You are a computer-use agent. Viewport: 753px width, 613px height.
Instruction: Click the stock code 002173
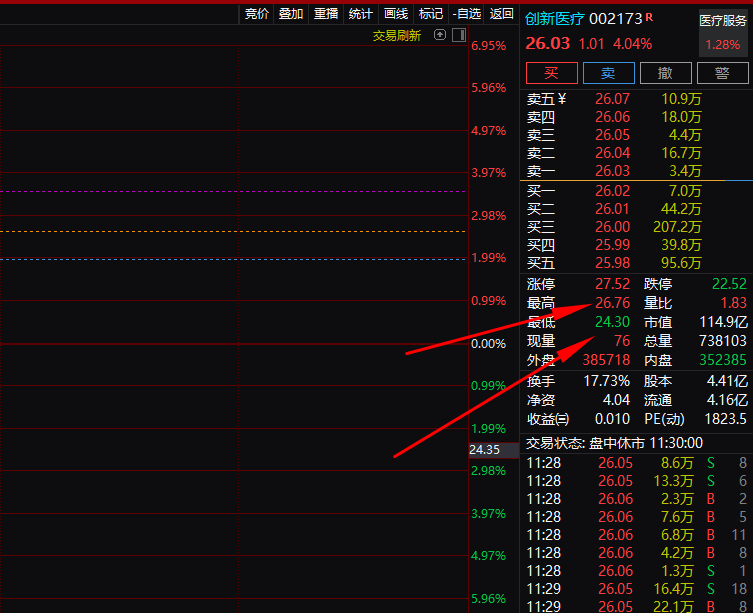[615, 19]
